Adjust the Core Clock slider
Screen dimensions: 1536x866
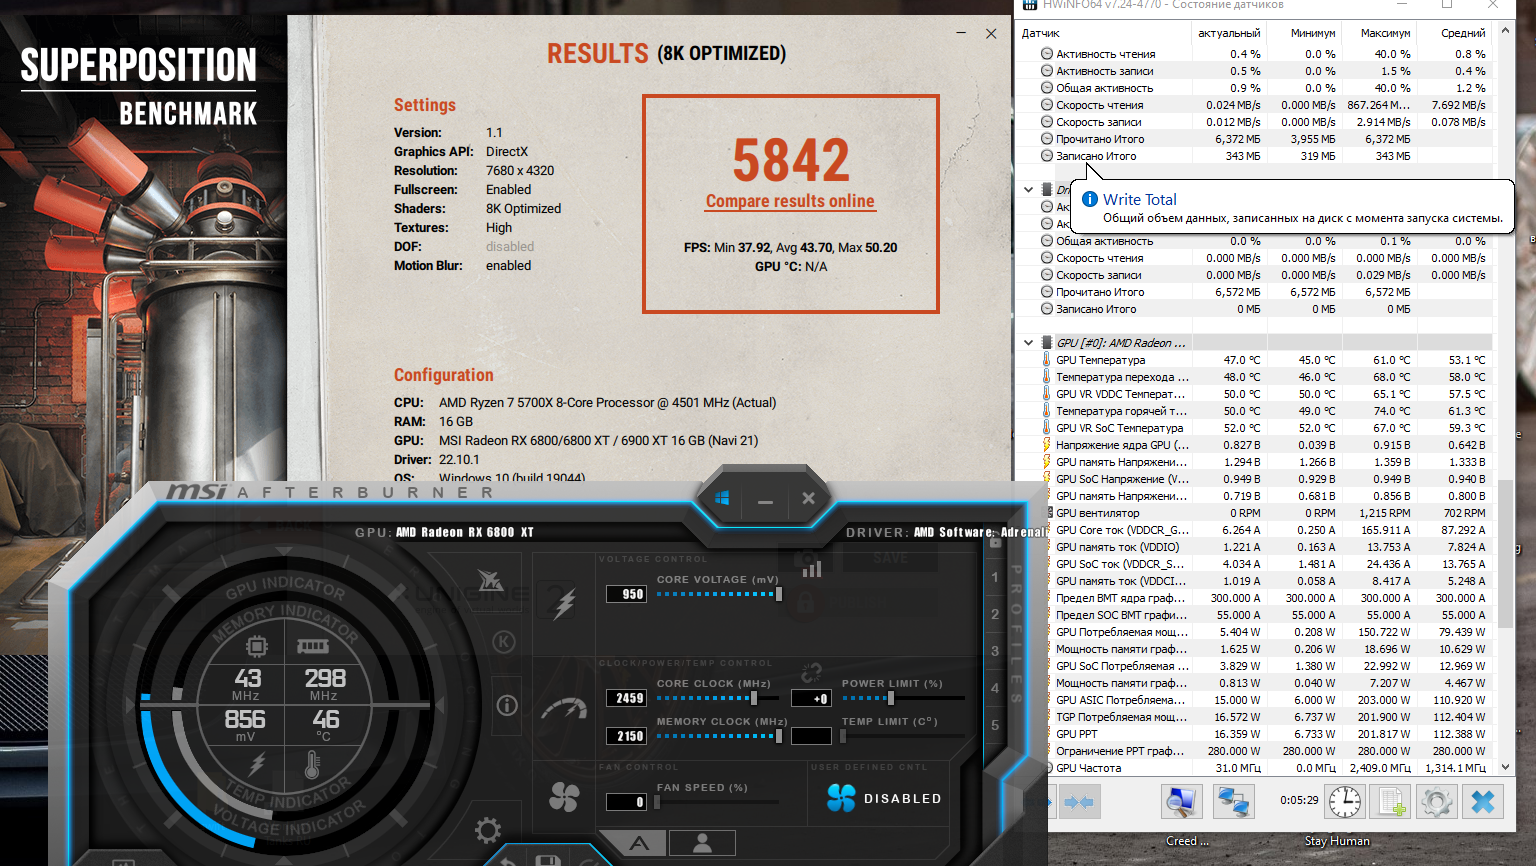(719, 698)
